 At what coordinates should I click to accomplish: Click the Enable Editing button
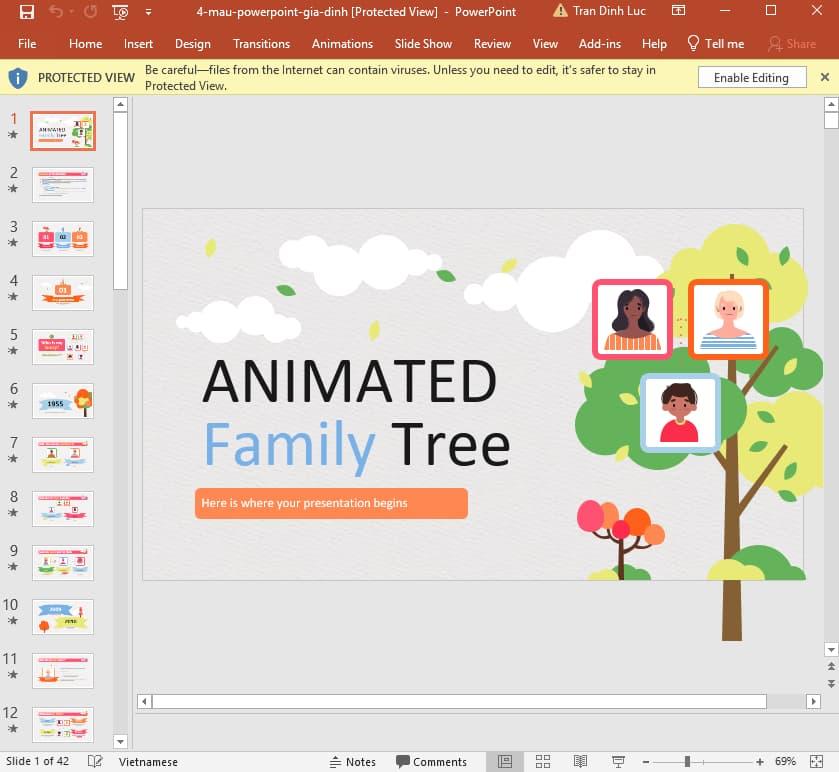751,77
